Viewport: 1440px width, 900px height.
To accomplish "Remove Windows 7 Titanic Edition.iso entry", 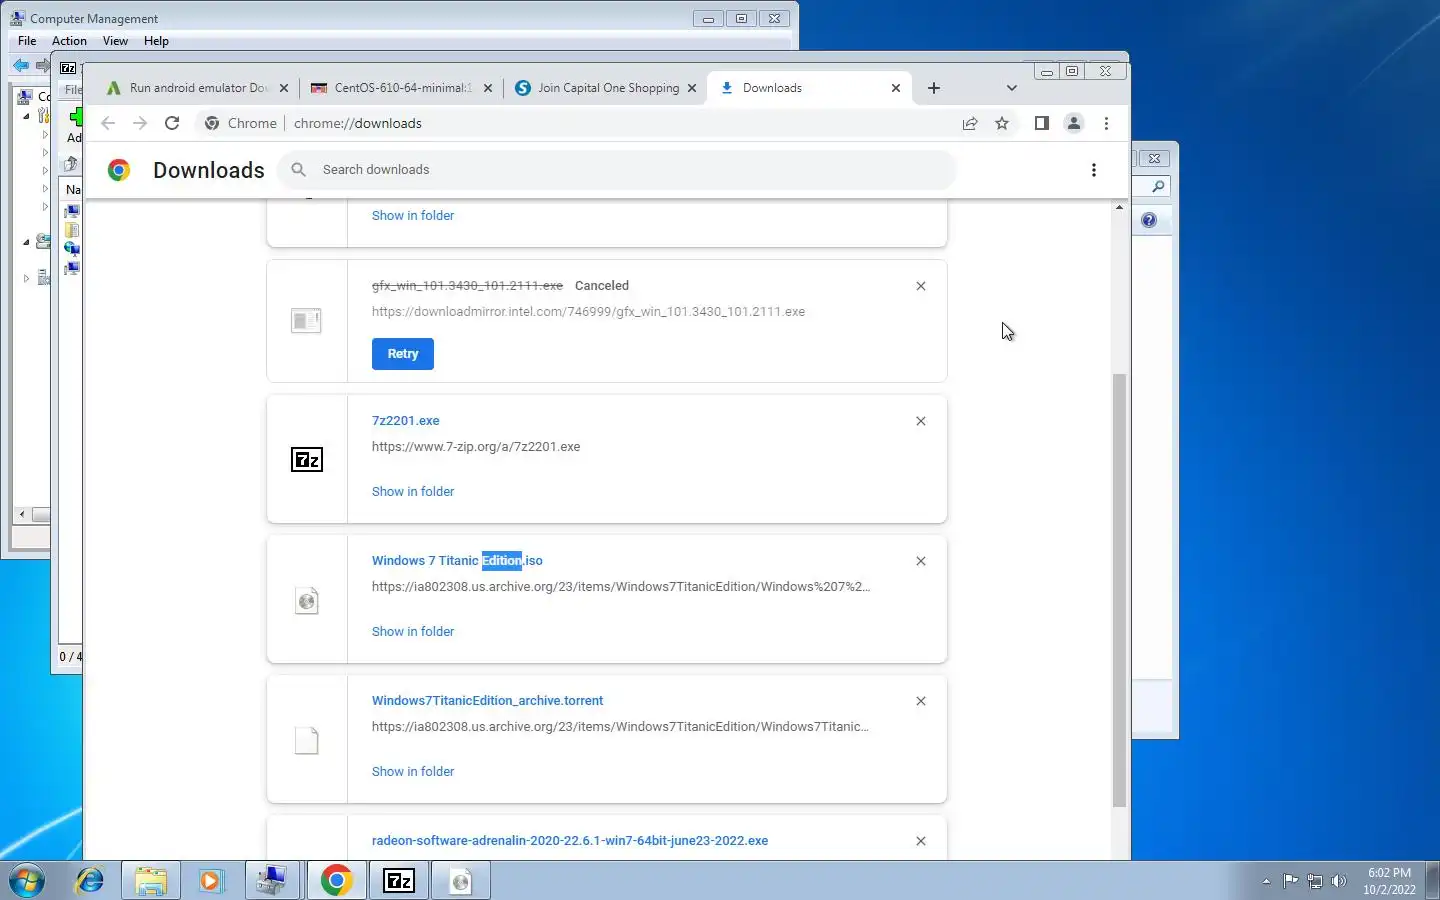I will [x=921, y=561].
